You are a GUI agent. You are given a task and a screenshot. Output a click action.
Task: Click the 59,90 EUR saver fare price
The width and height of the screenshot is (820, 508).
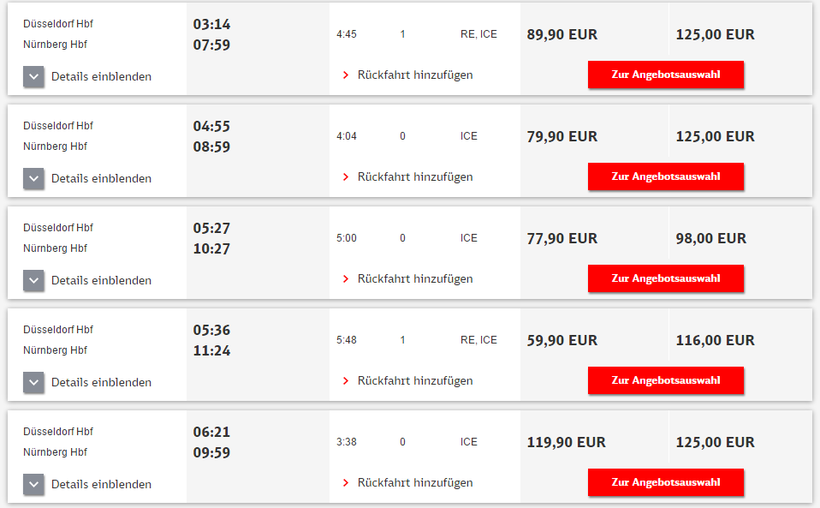[562, 340]
